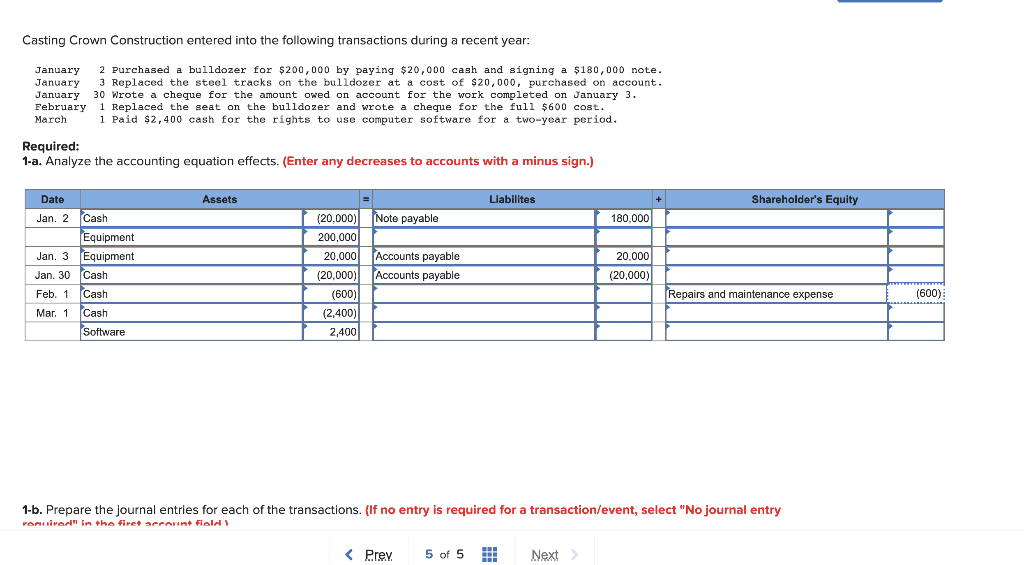The image size is (1024, 565).
Task: Open the Jan. 3 Accounts payable field
Action: pyautogui.click(x=484, y=256)
